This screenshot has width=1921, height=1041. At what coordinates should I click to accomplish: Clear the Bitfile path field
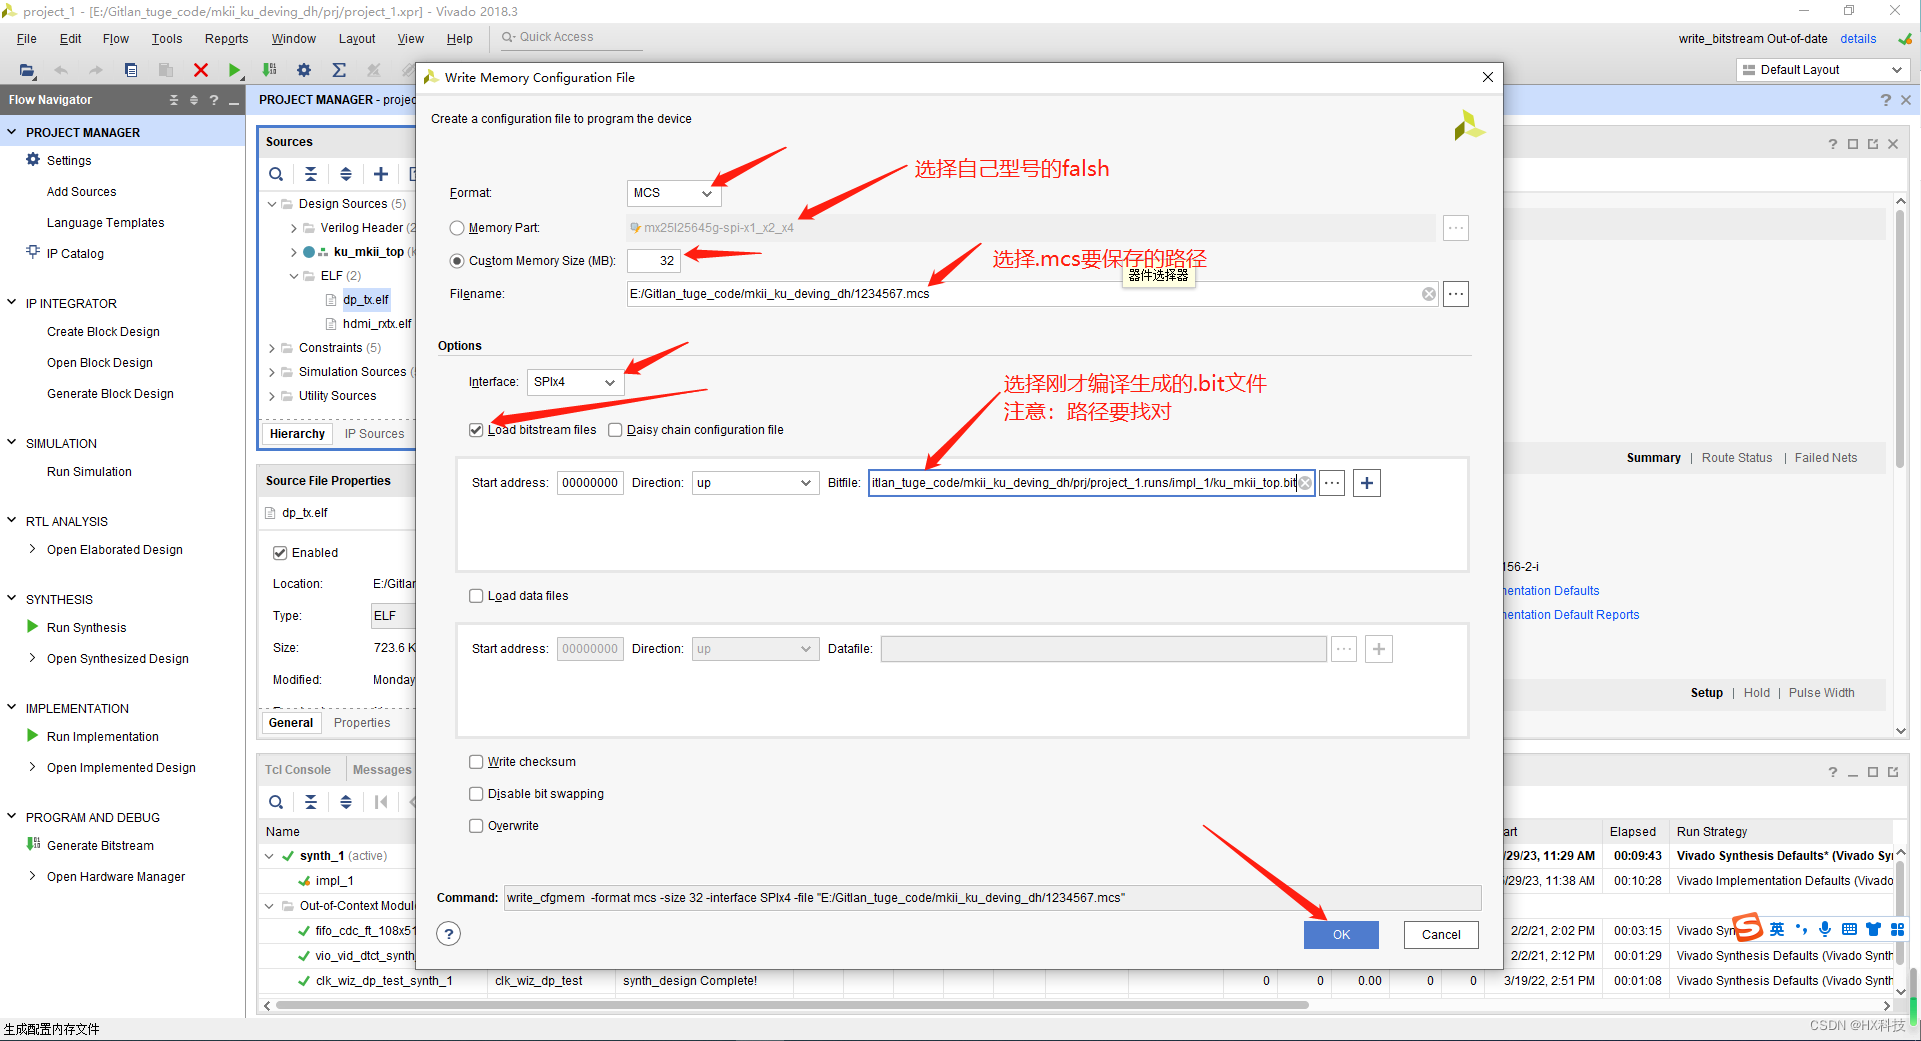(1305, 483)
